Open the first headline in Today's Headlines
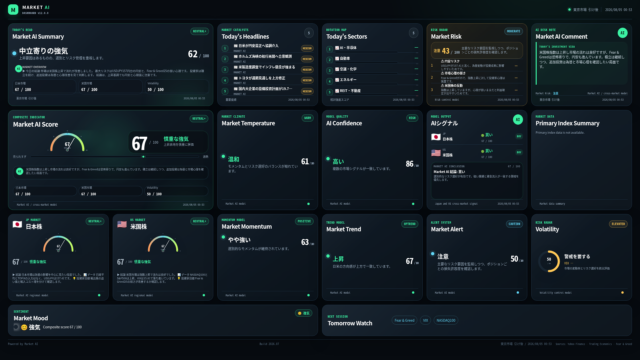640x360 pixels. [267, 48]
